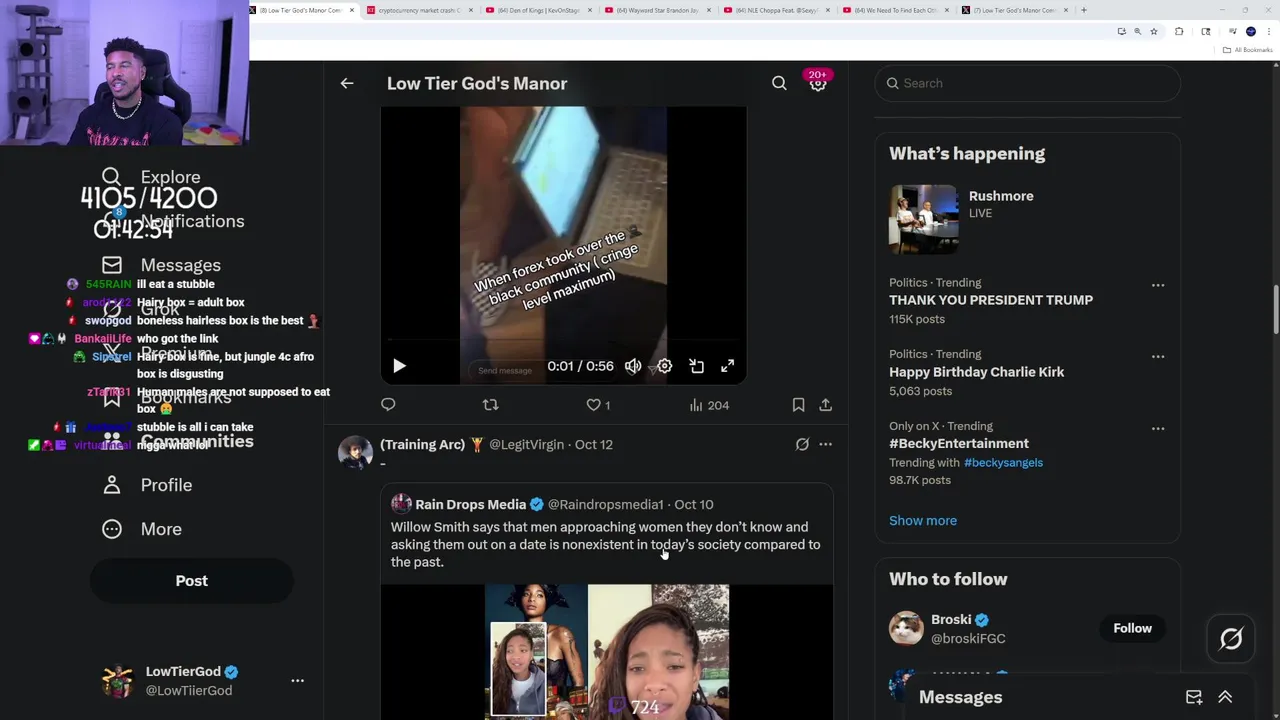Open search within Low Tier God's Manor community
This screenshot has width=1280, height=720.
779,83
